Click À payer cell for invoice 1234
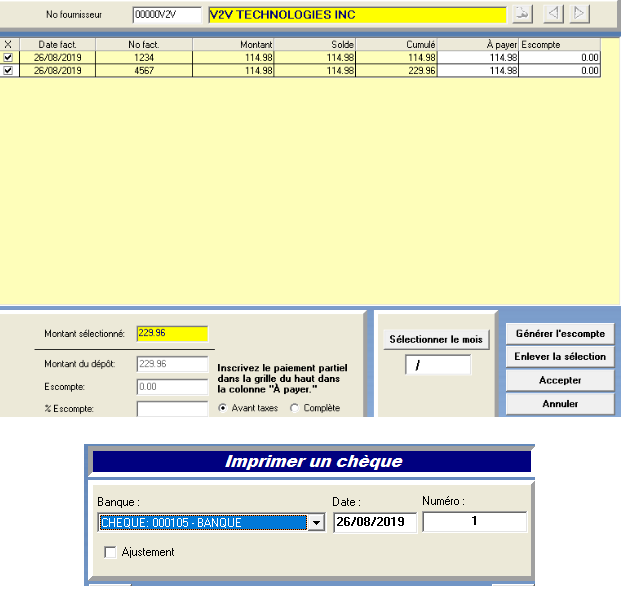621x589 pixels. [x=478, y=57]
